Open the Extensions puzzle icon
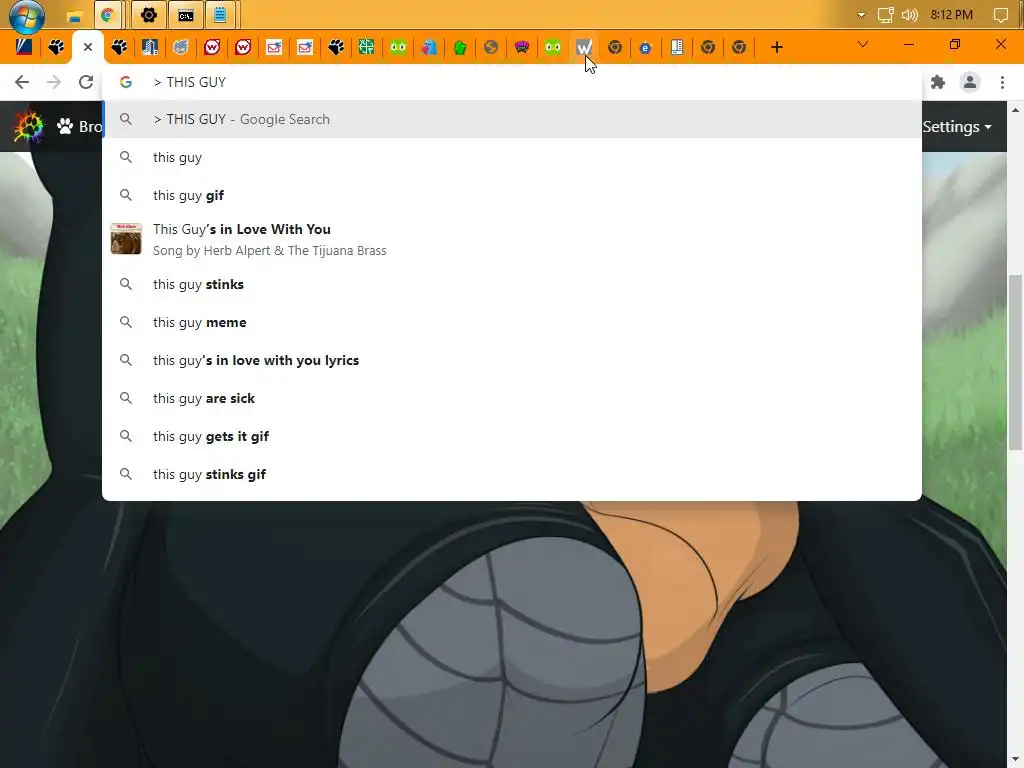The height and width of the screenshot is (768, 1024). pos(938,82)
